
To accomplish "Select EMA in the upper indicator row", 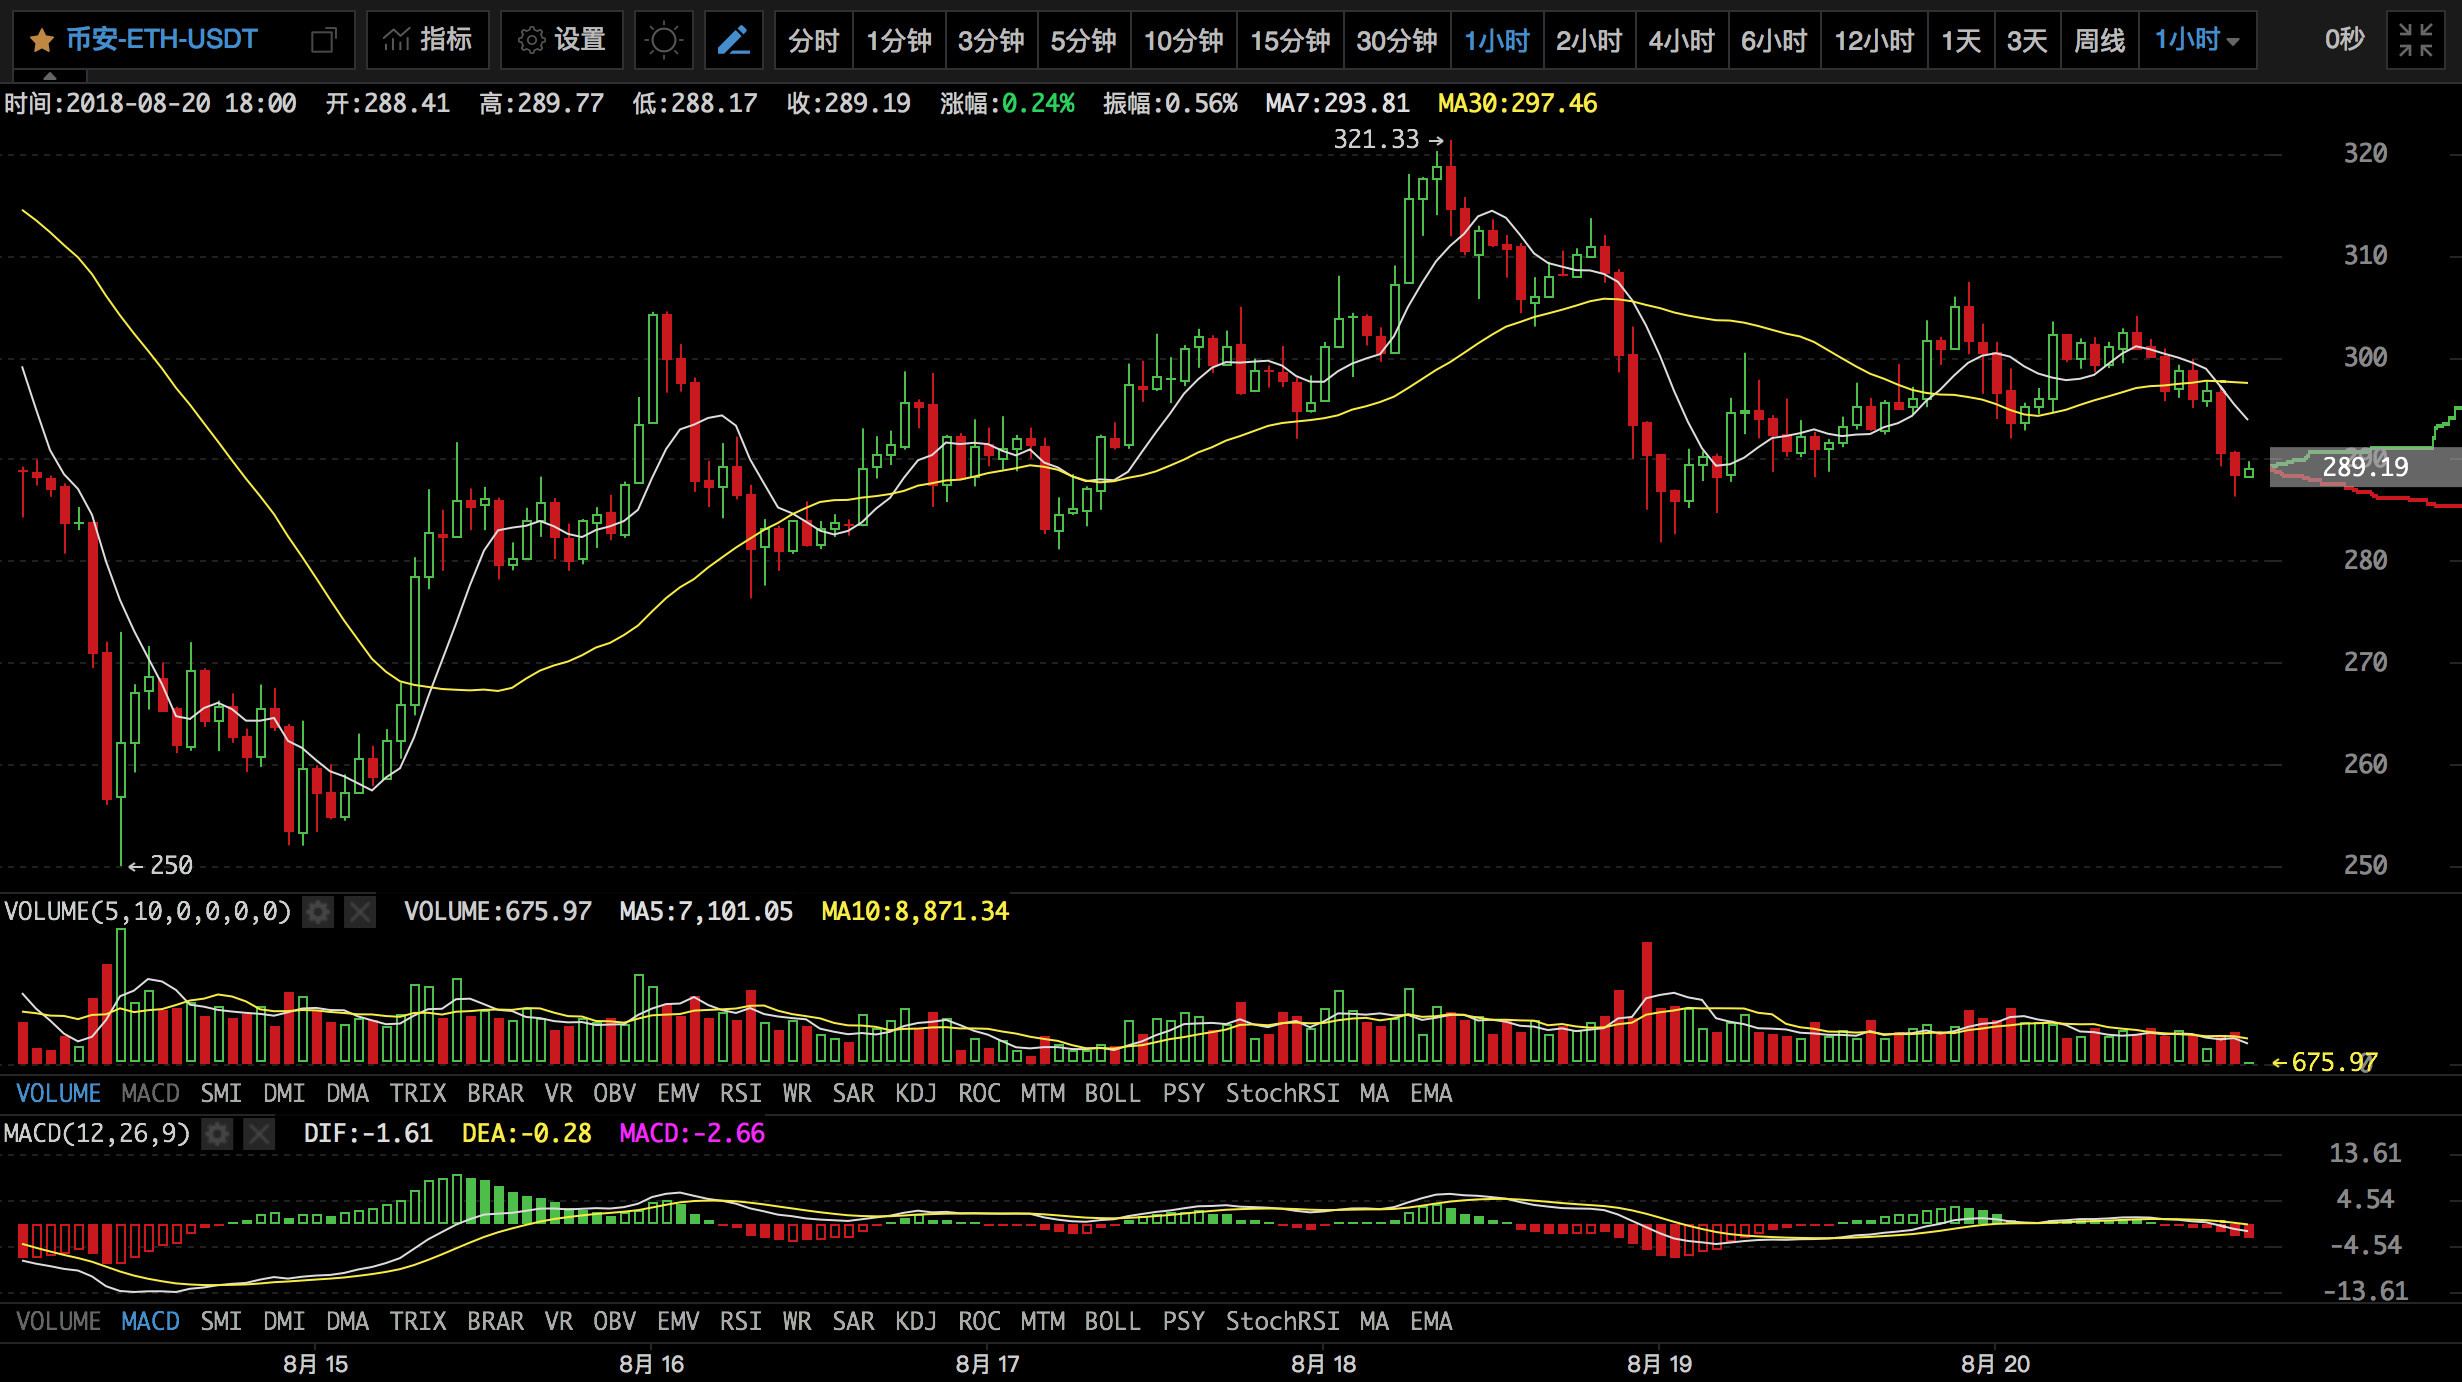I will click(x=1431, y=1093).
